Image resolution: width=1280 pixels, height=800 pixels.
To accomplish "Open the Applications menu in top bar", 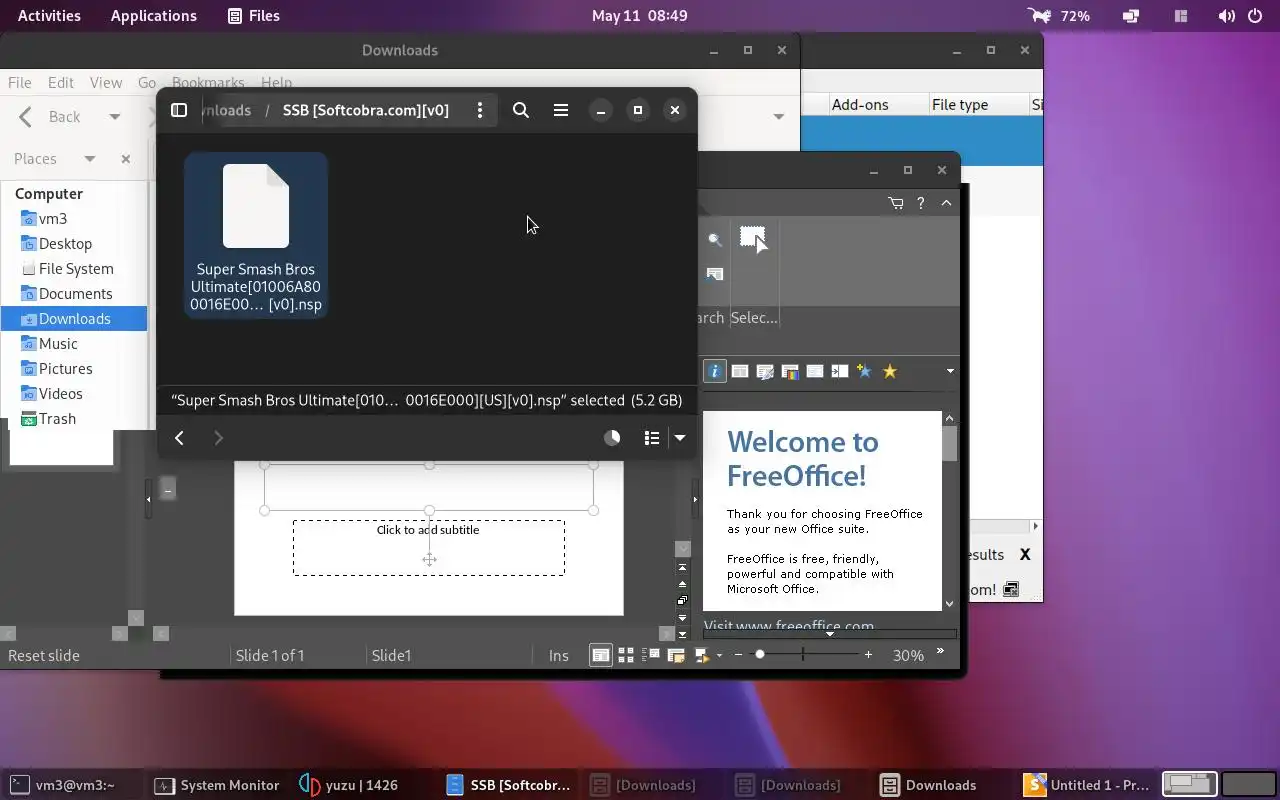I will coord(154,15).
